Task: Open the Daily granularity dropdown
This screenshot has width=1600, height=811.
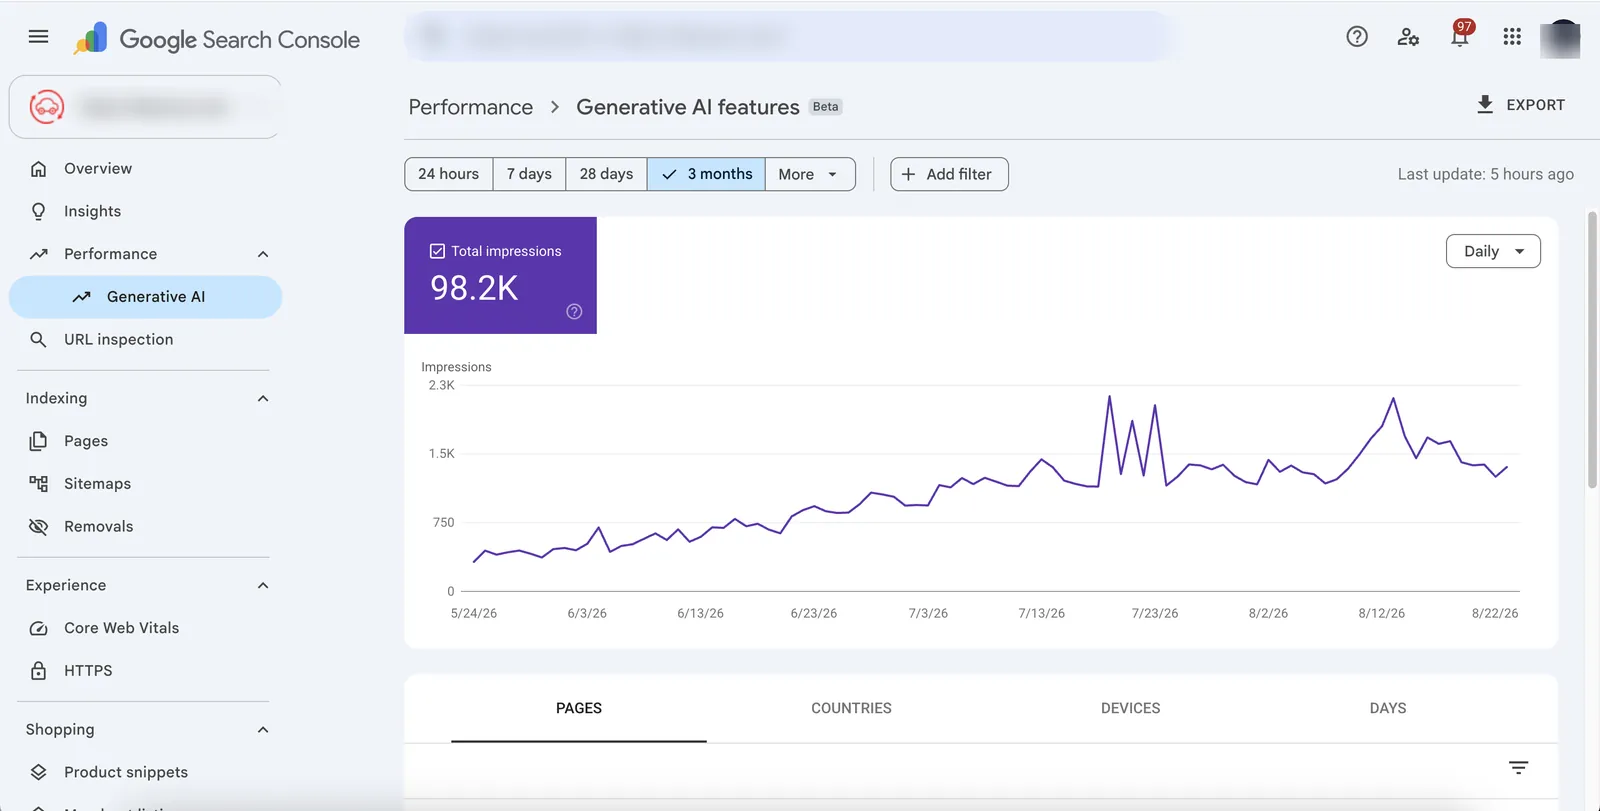Action: click(1493, 251)
